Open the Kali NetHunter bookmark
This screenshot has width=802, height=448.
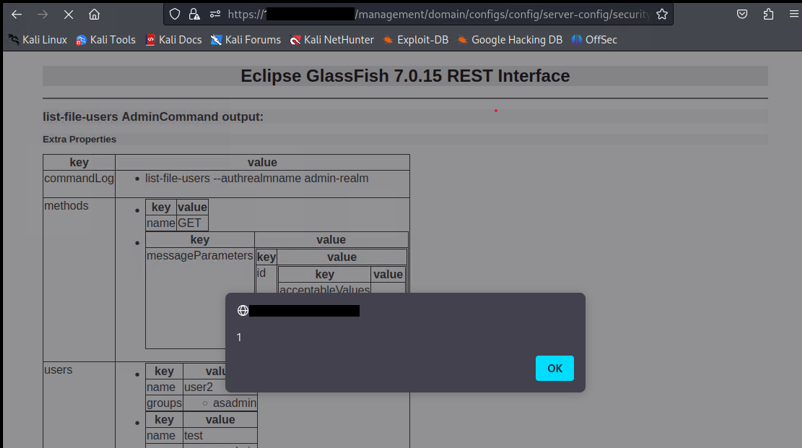pos(332,40)
